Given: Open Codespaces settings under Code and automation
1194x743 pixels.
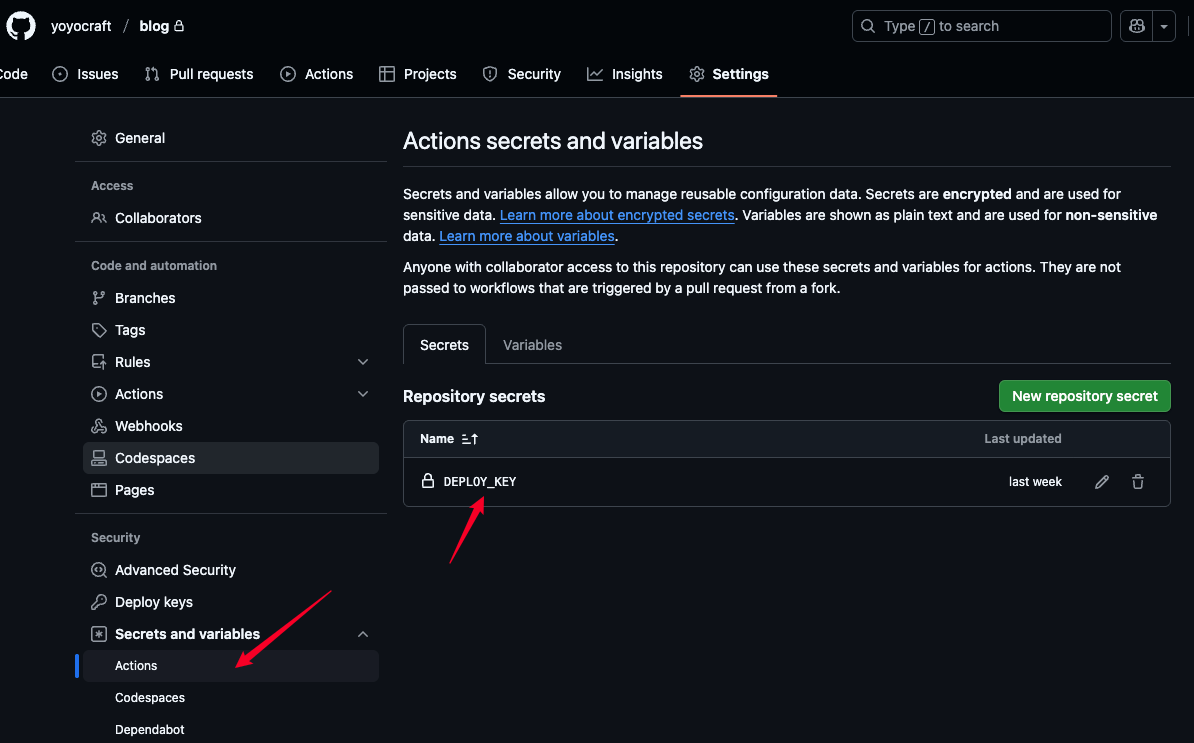Looking at the screenshot, I should coord(231,458).
